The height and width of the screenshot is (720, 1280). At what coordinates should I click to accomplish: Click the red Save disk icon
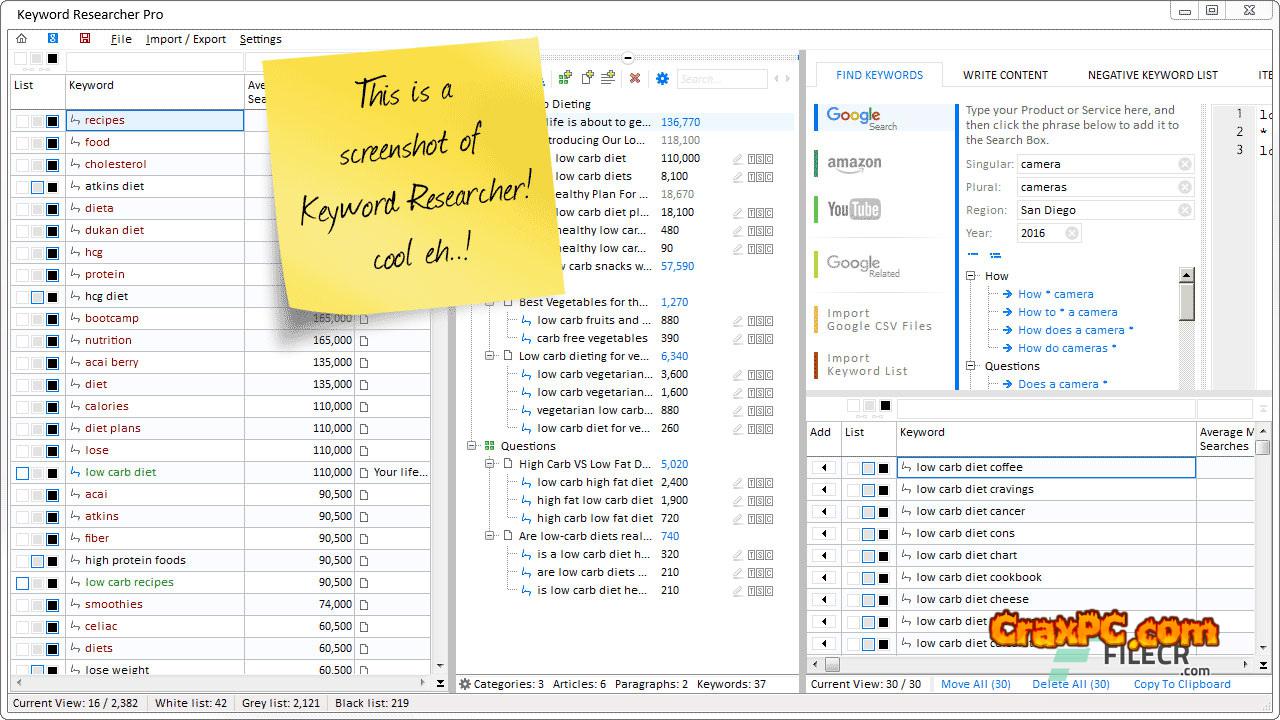point(85,39)
